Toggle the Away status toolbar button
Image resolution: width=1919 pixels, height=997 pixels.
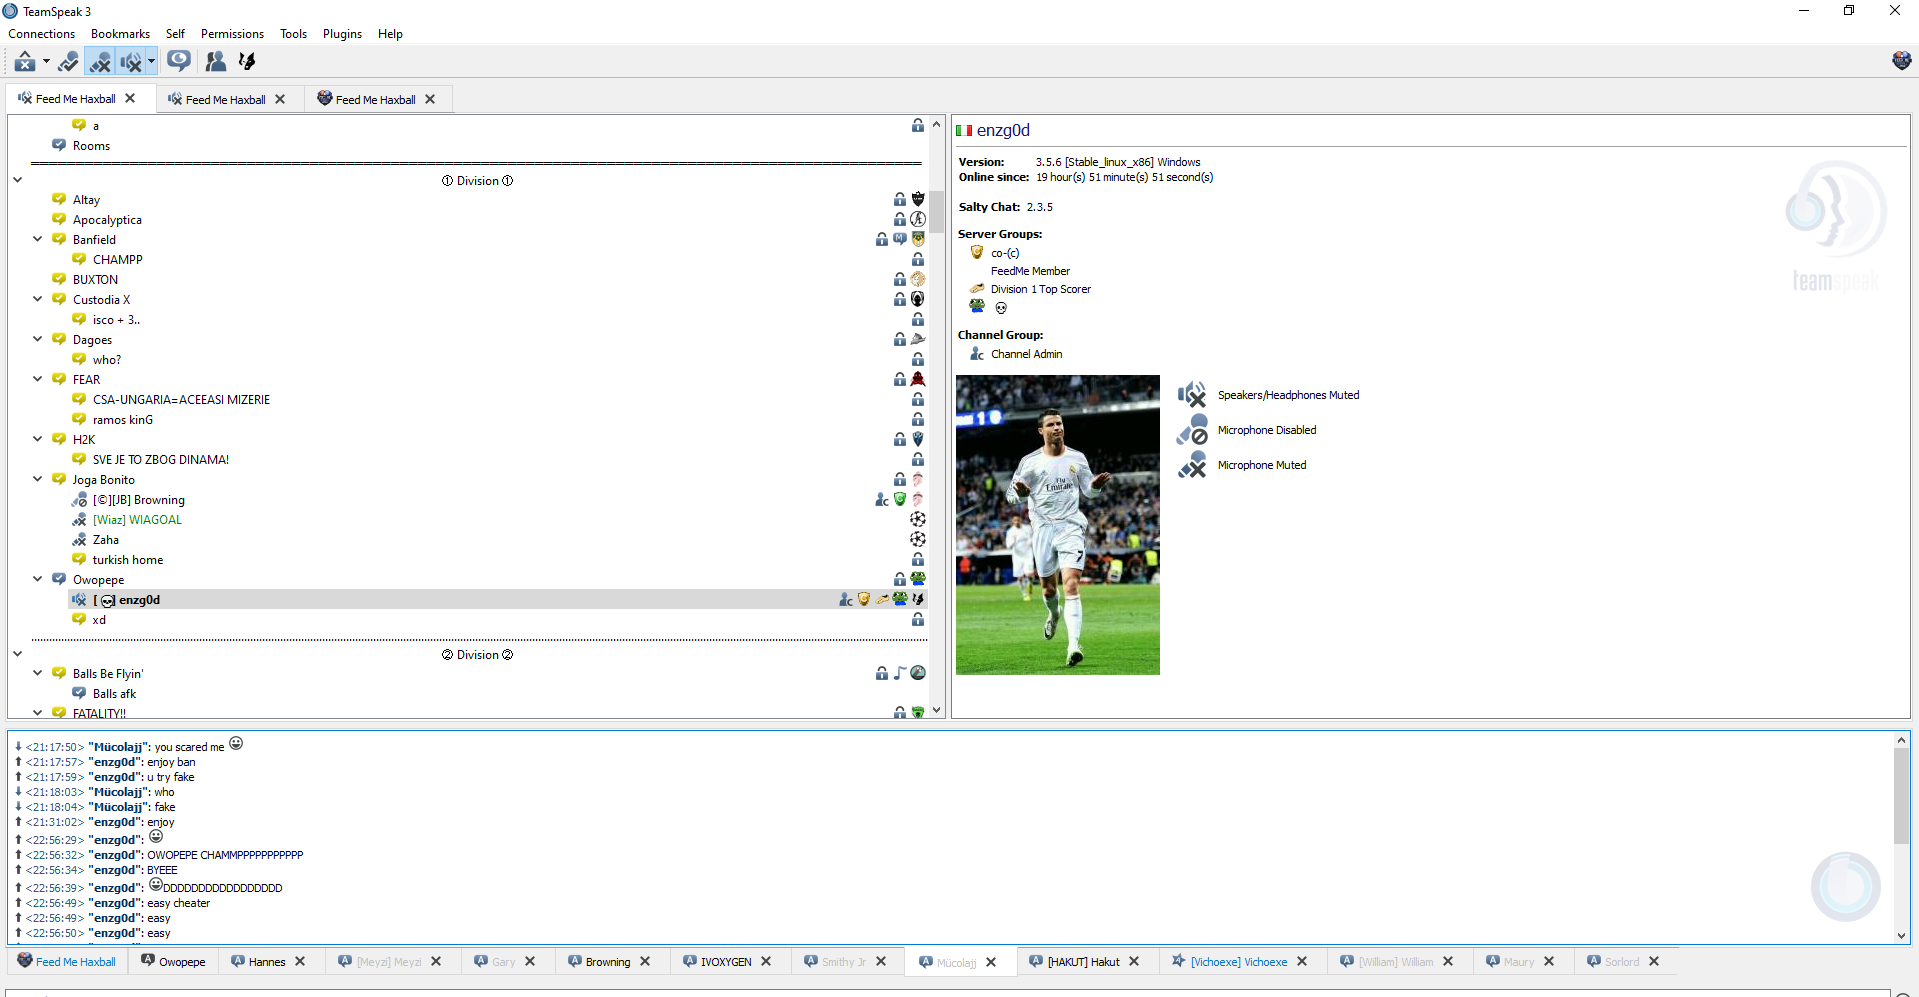pyautogui.click(x=25, y=62)
